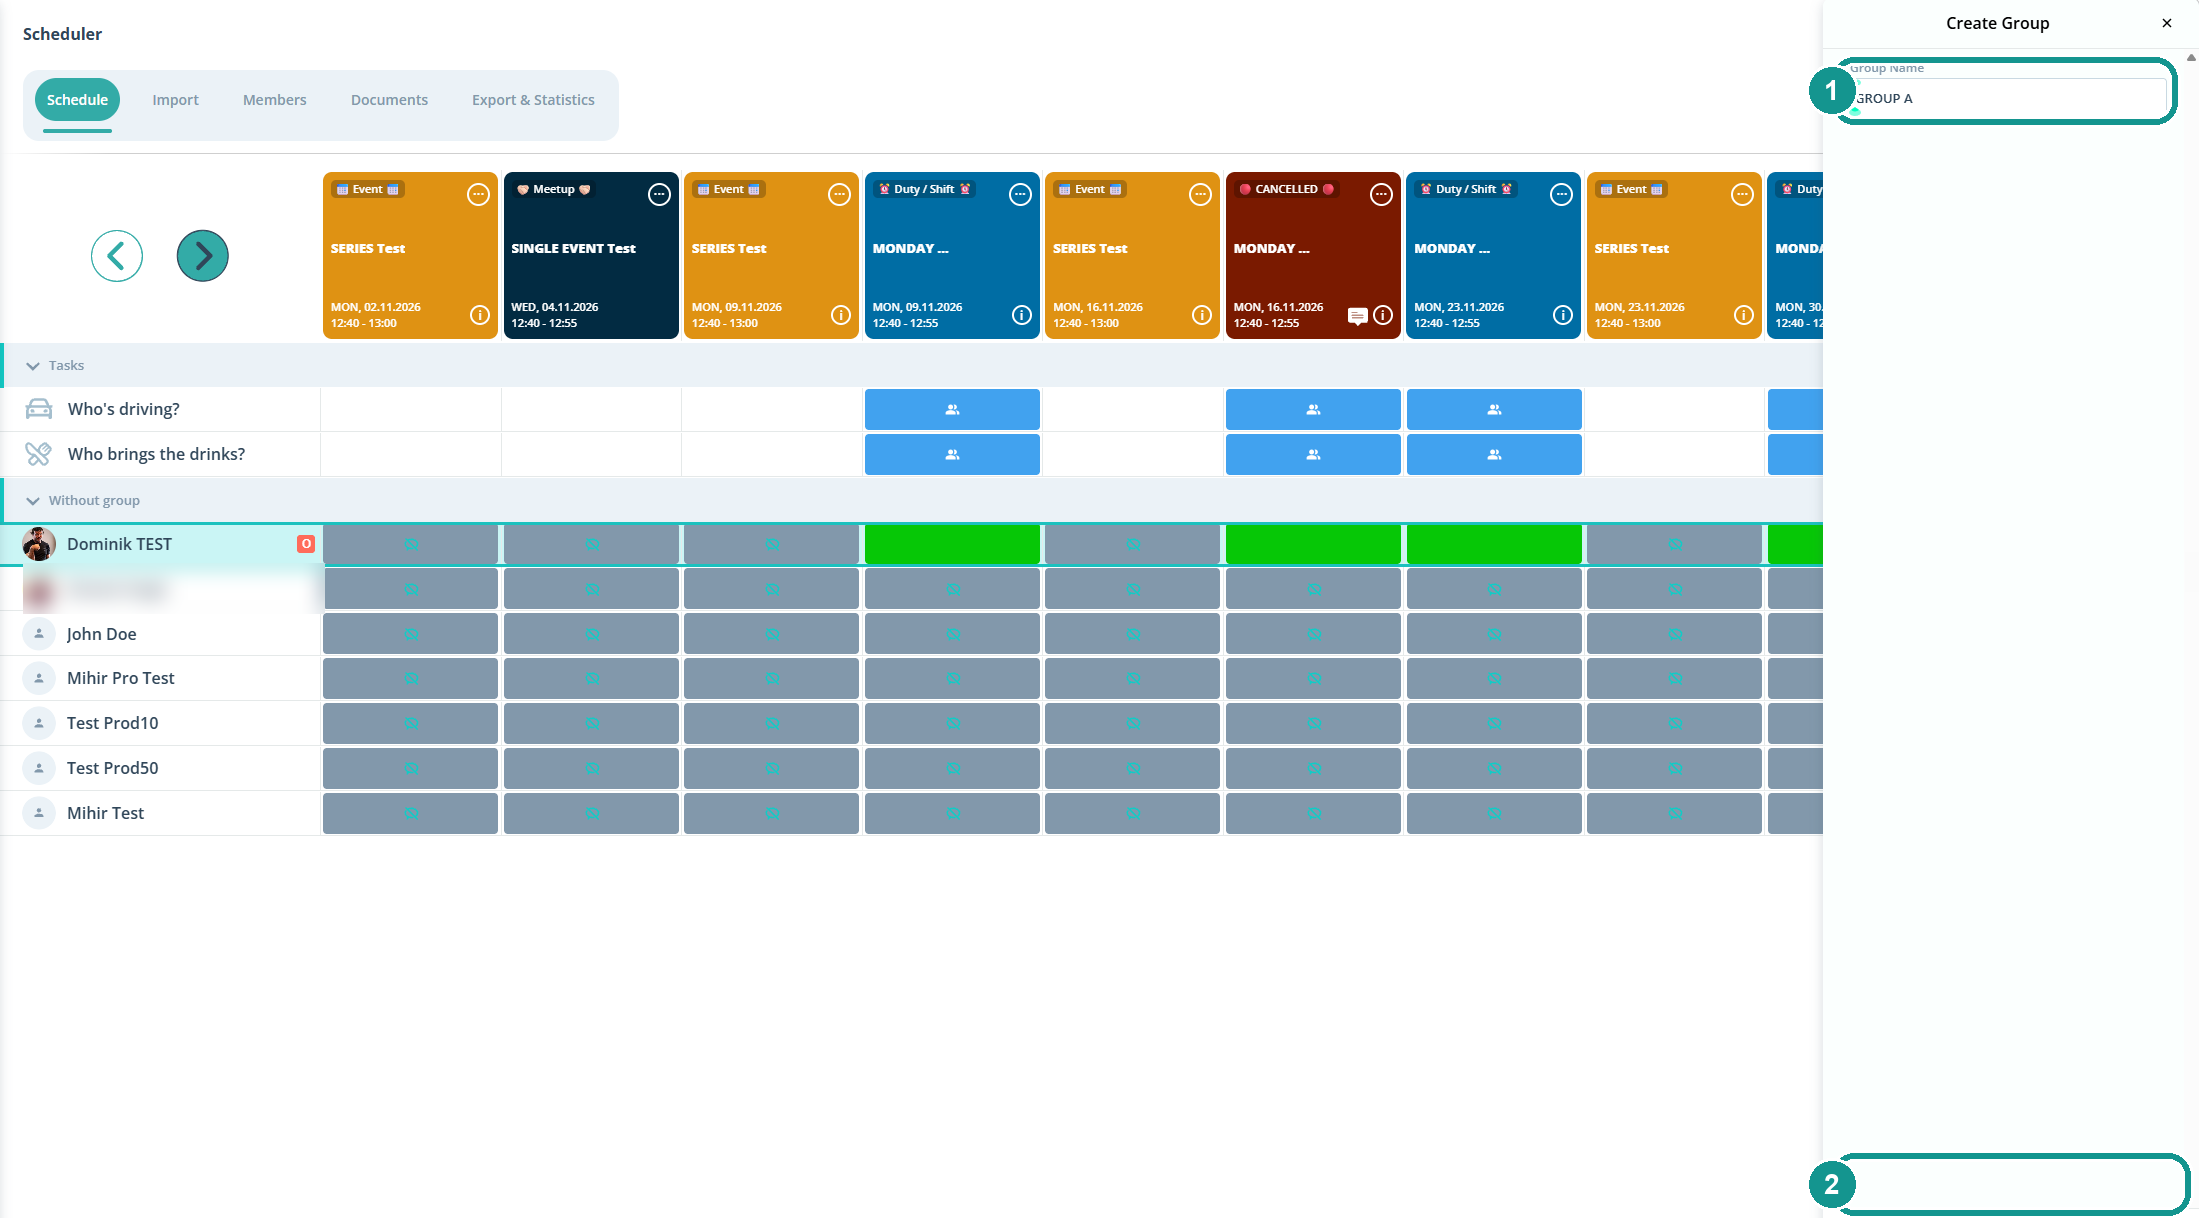Screen dimensions: 2199x1218
Task: Toggle Mihir Pro Test cell for 02.11.2026 event
Action: pos(410,678)
